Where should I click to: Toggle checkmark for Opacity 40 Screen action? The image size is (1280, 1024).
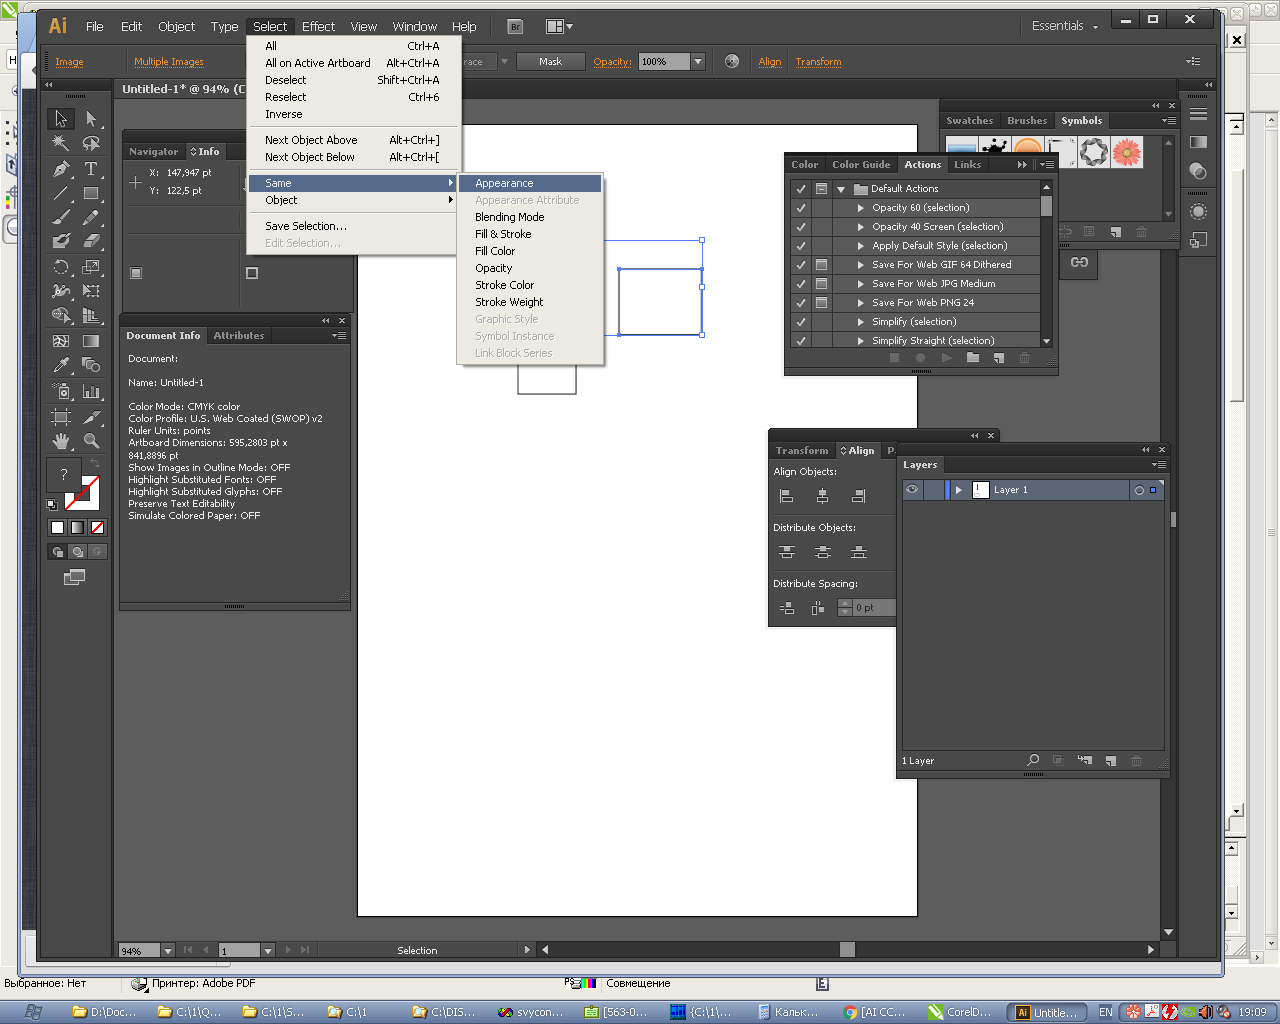pos(800,227)
